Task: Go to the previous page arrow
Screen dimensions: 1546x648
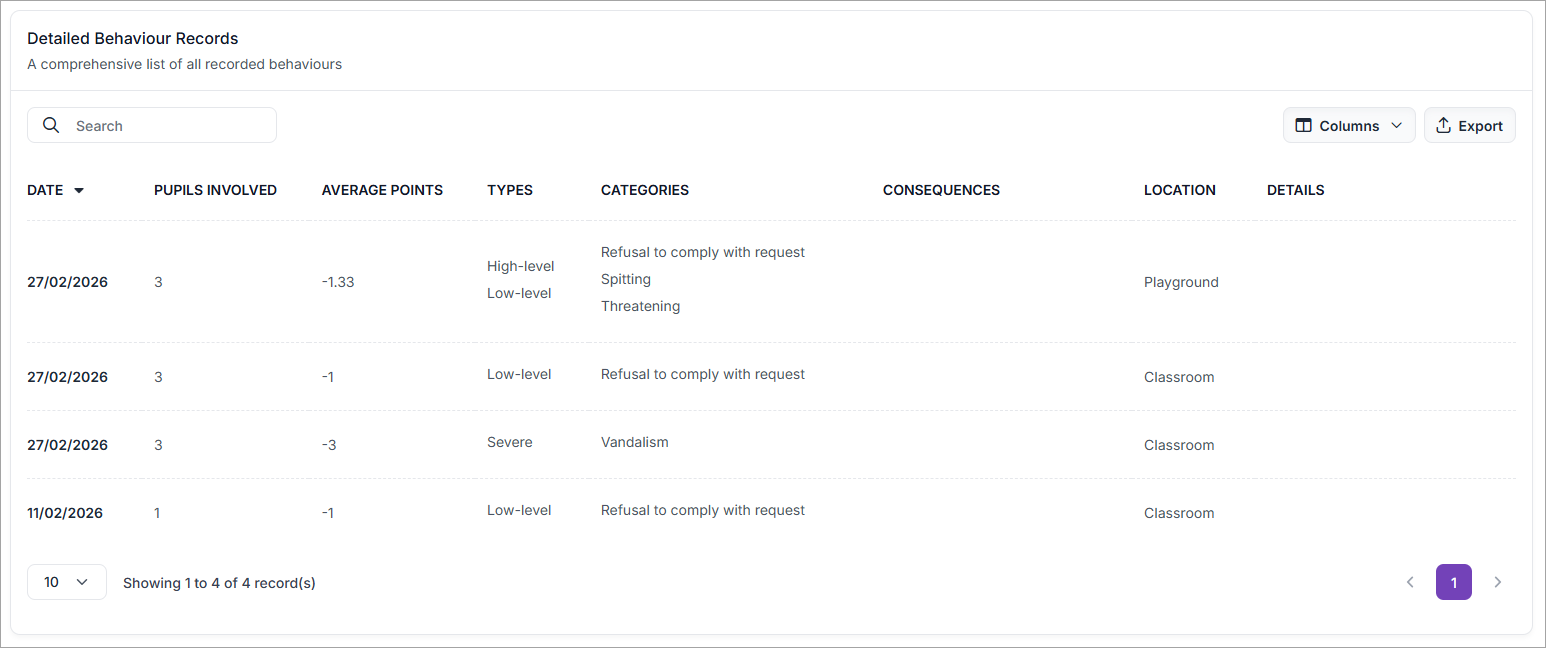Action: click(x=1410, y=582)
